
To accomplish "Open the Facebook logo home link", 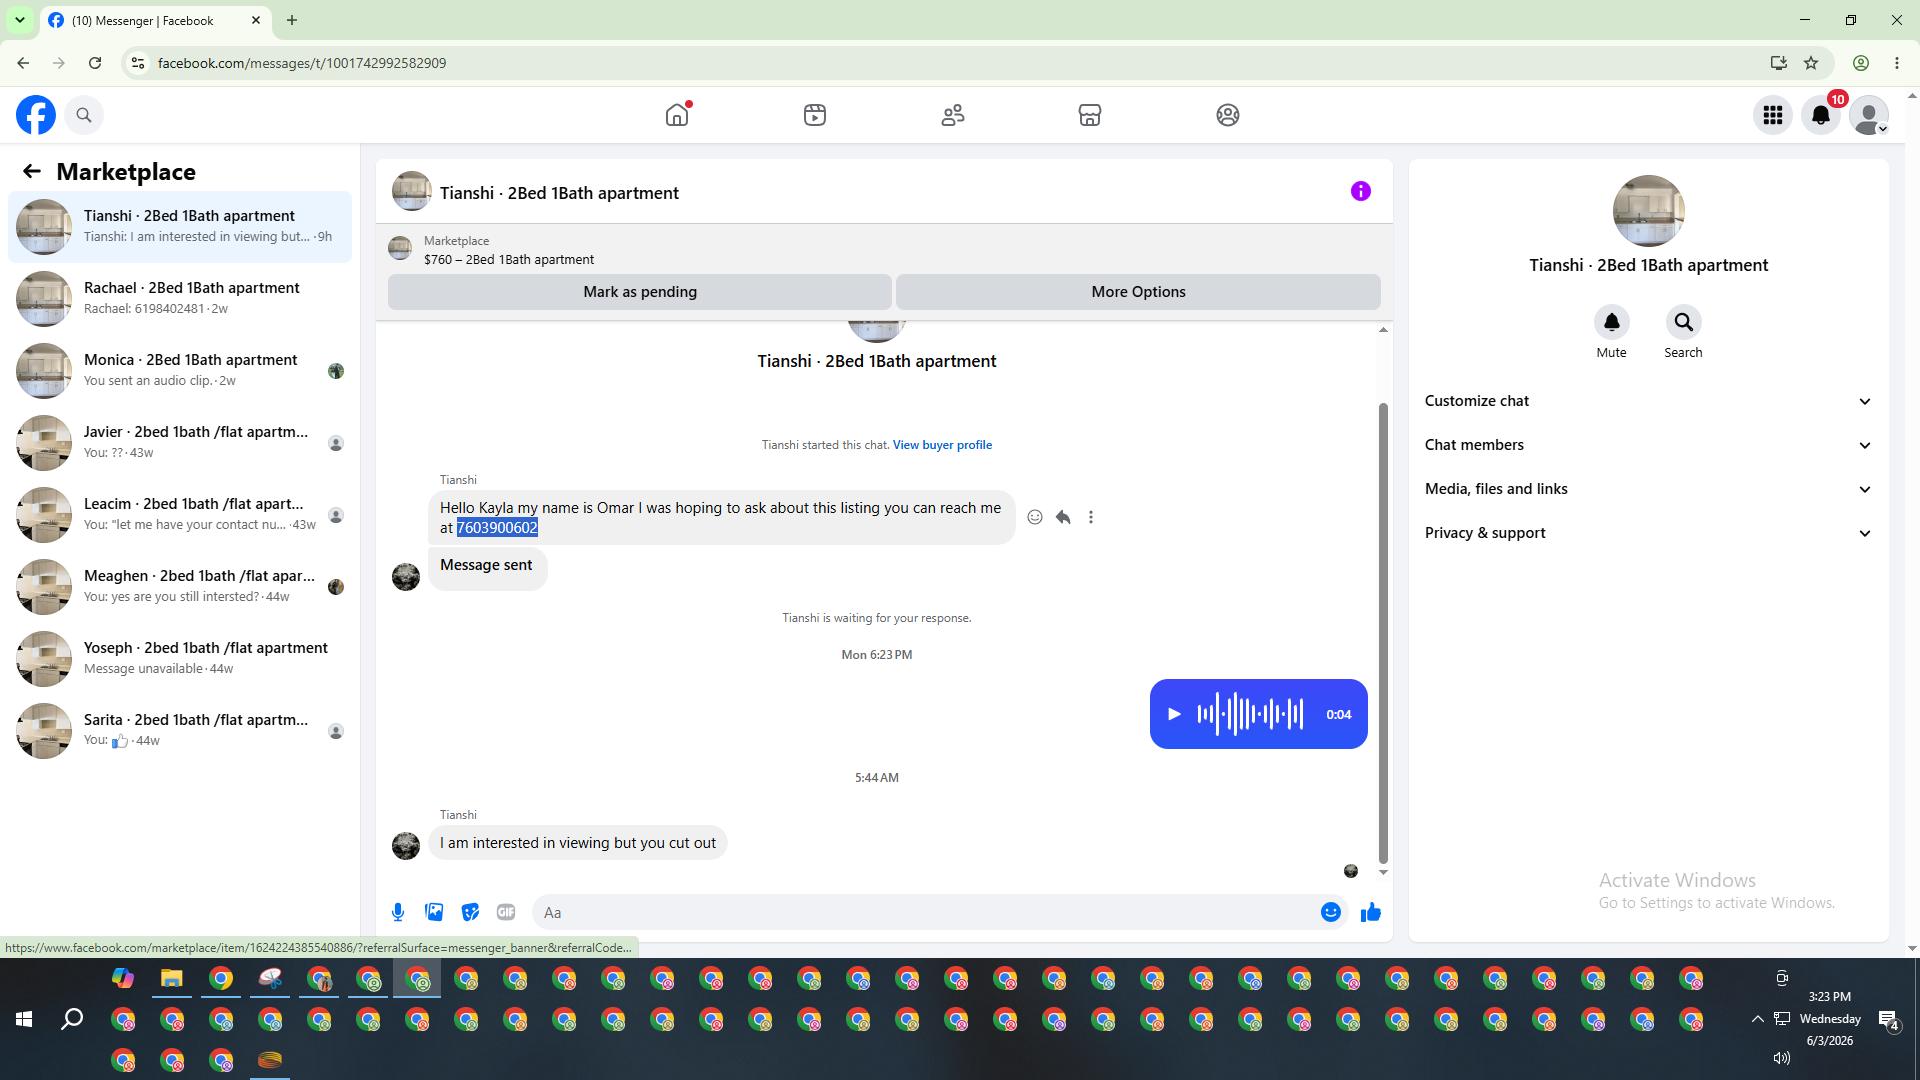I will (x=36, y=115).
